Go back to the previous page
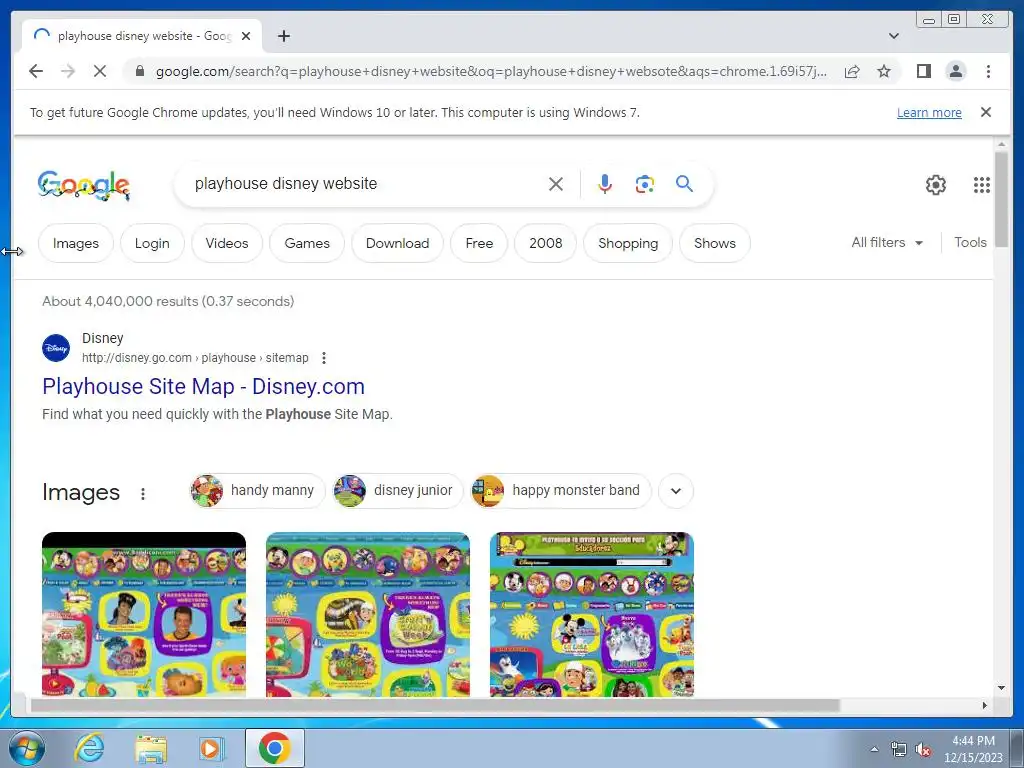1024x768 pixels. point(36,71)
